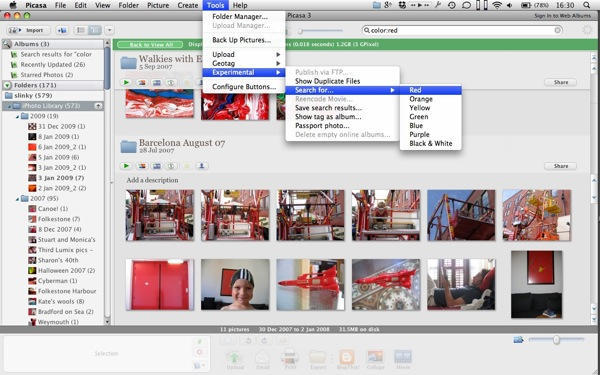Select the boy with striped hat thumbnail

pyautogui.click(x=235, y=284)
